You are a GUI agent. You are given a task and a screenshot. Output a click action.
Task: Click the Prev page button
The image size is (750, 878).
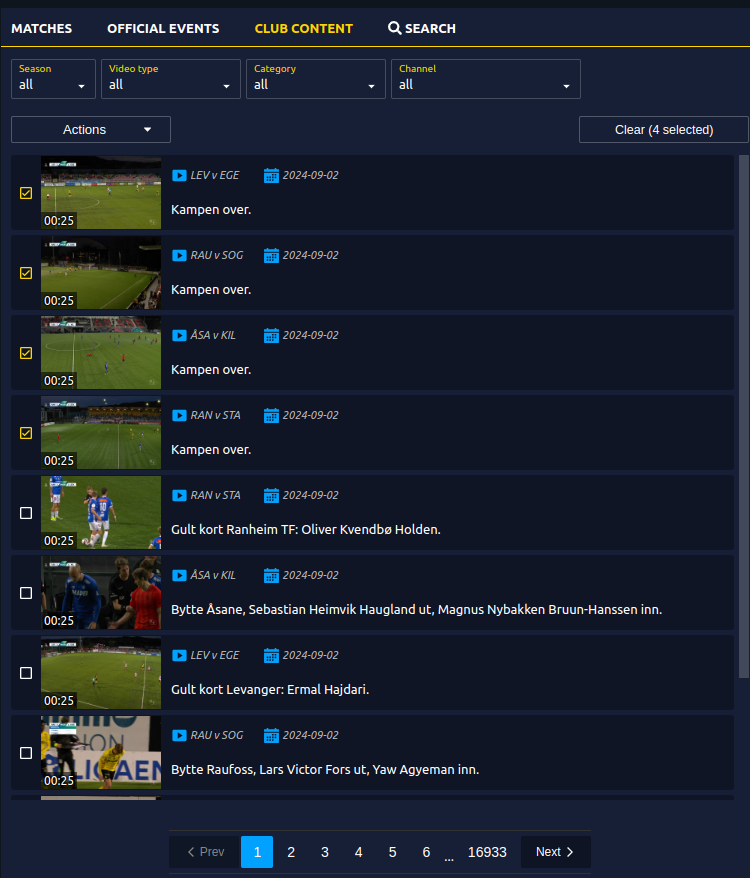click(205, 852)
